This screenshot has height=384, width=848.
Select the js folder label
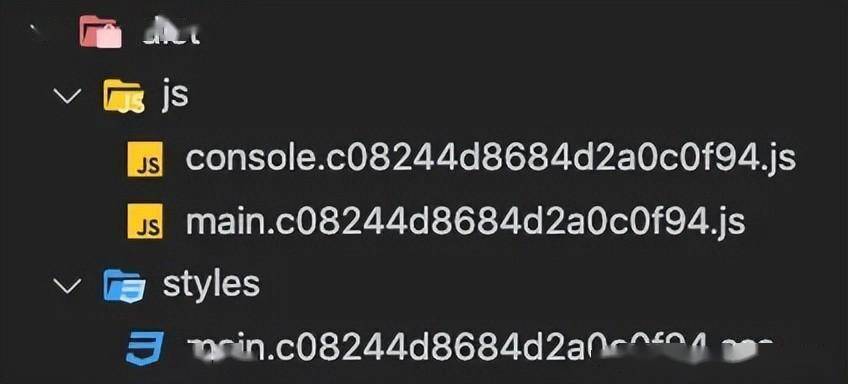(175, 95)
